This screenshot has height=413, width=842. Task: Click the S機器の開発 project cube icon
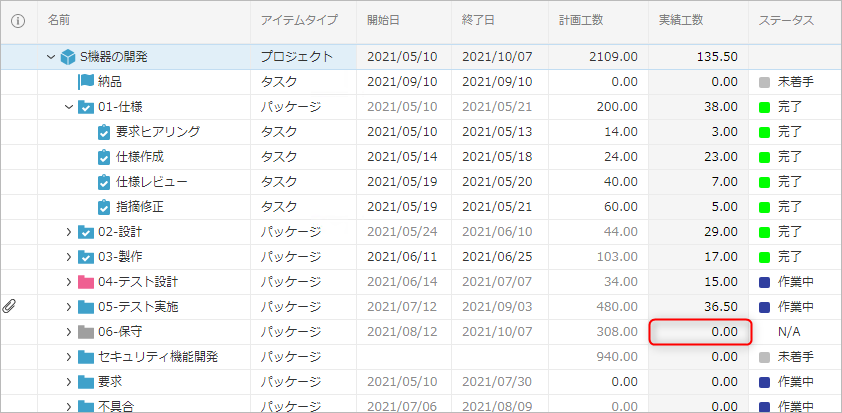[x=68, y=57]
